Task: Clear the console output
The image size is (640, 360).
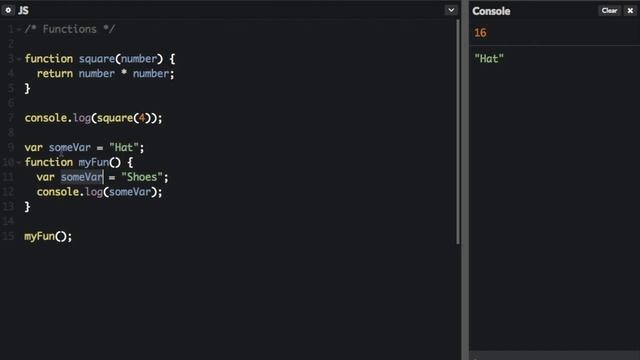Action: pos(609,11)
